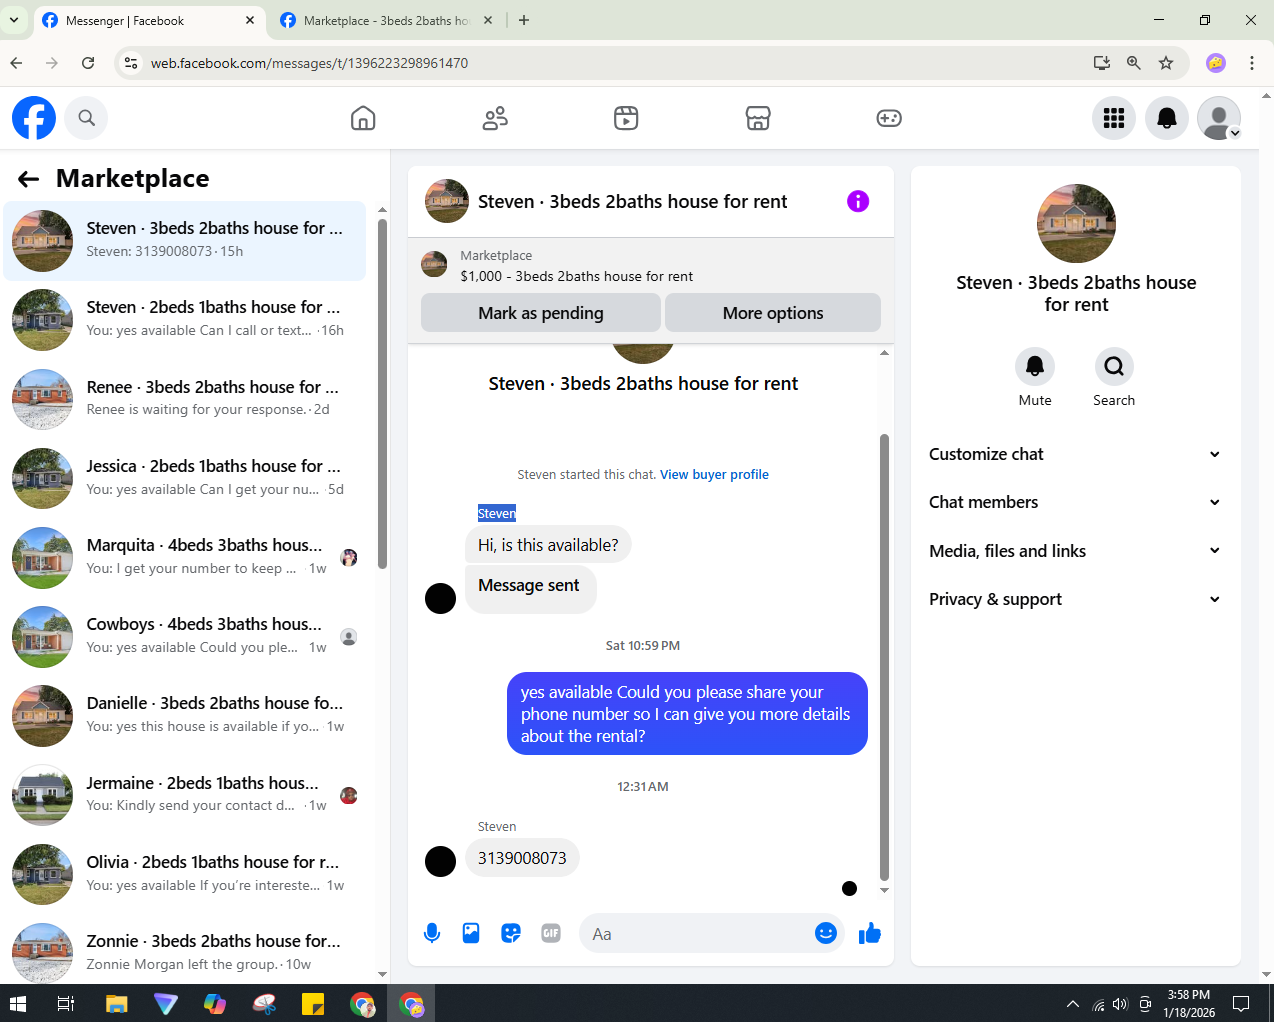Open the notifications bell in header
Screen dimensions: 1274x1022
coord(1167,118)
